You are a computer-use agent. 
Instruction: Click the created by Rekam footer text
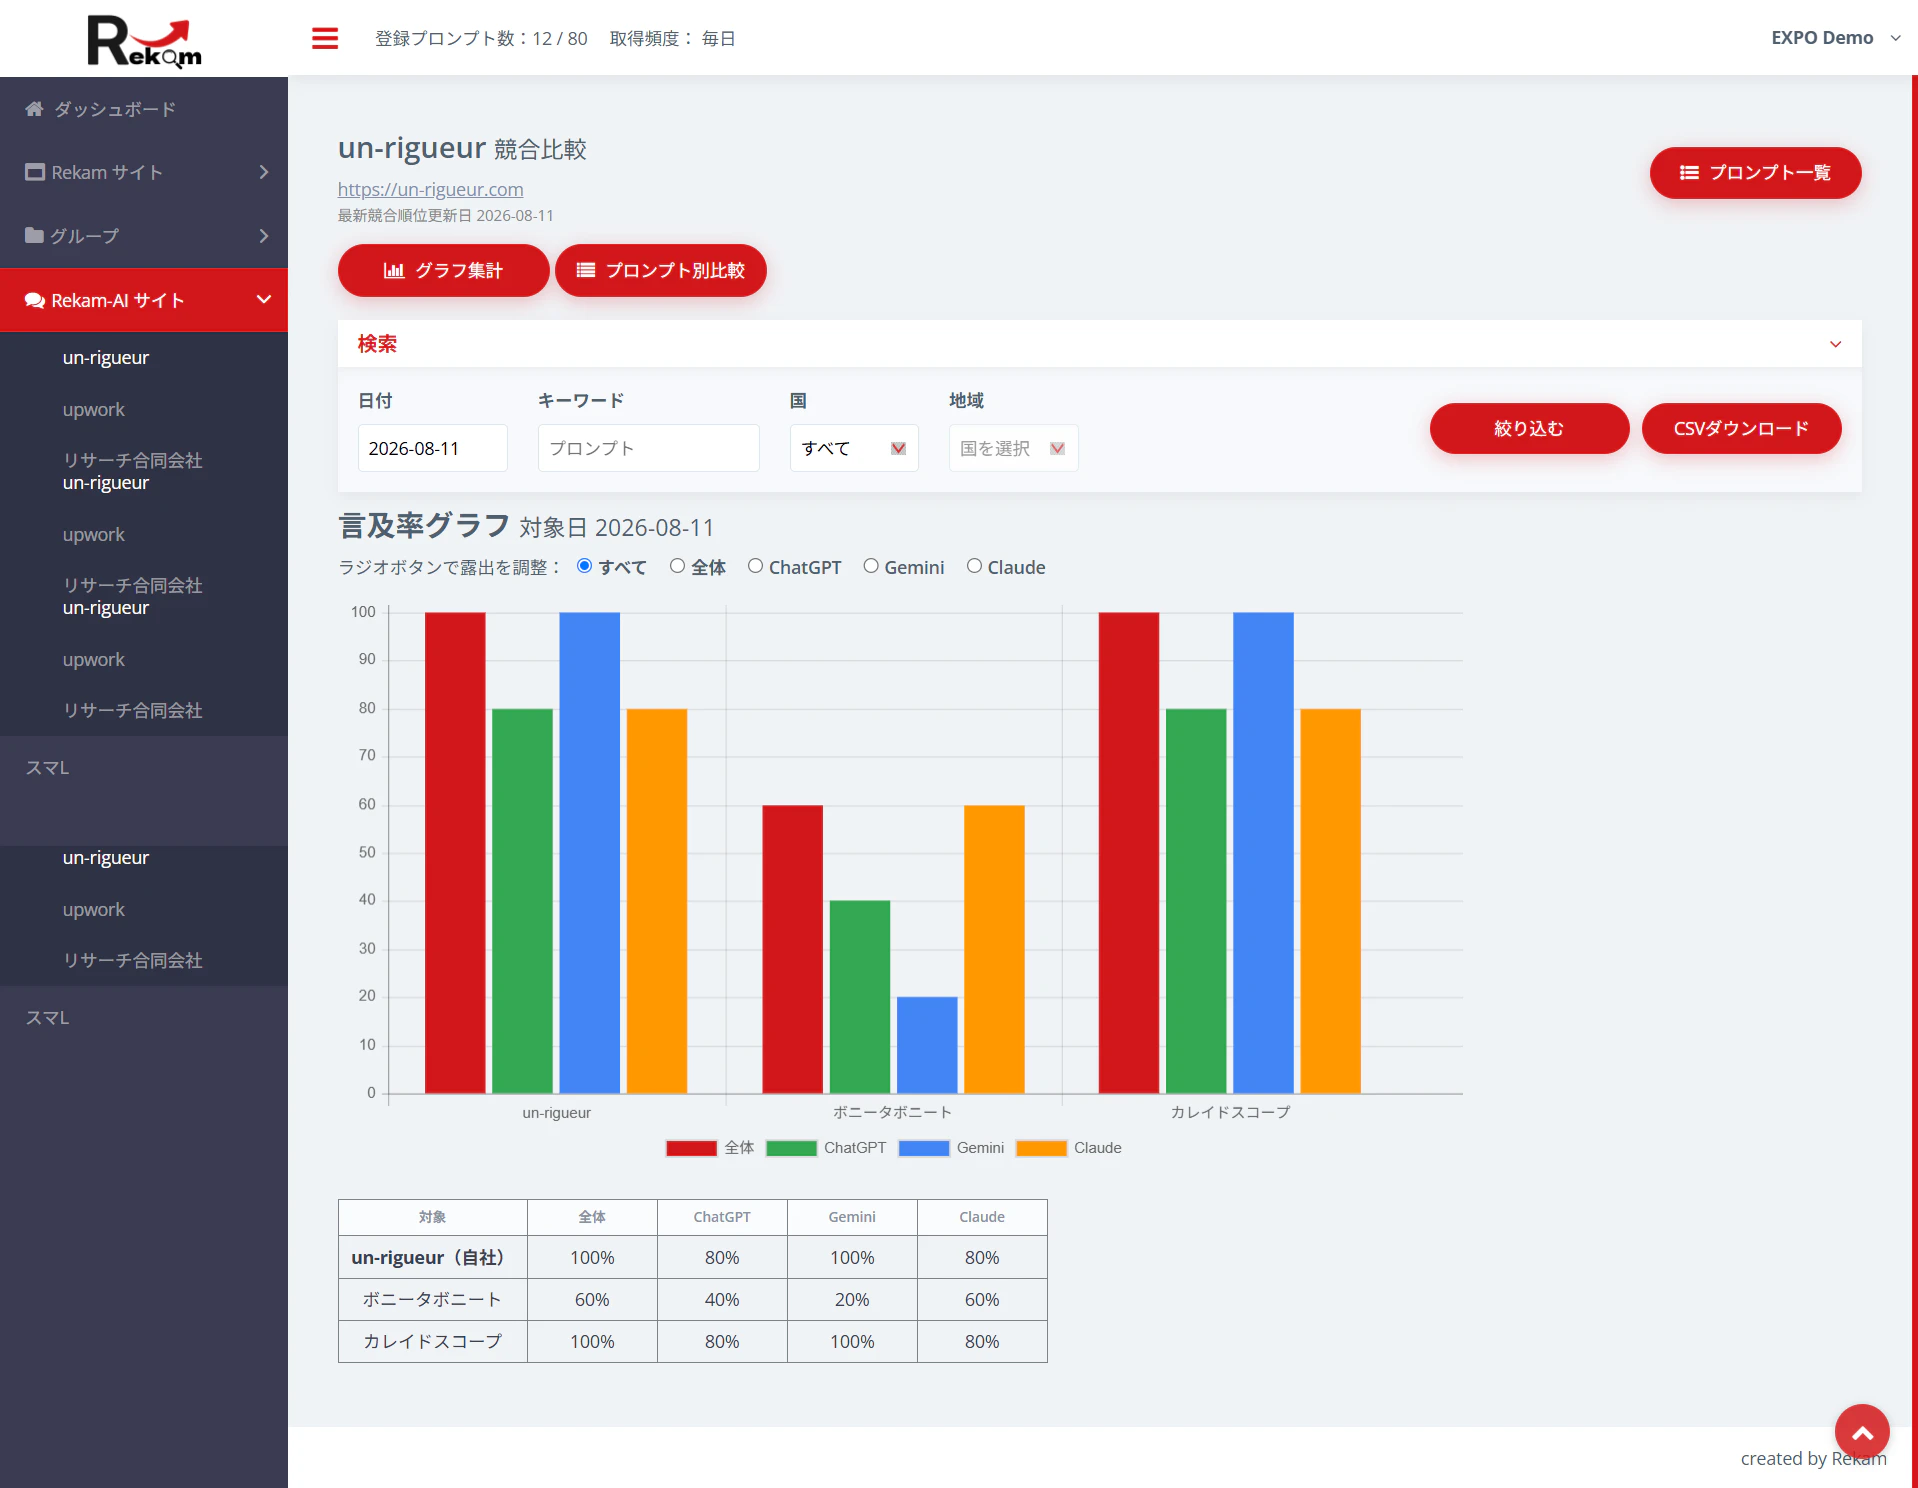pyautogui.click(x=1813, y=1458)
